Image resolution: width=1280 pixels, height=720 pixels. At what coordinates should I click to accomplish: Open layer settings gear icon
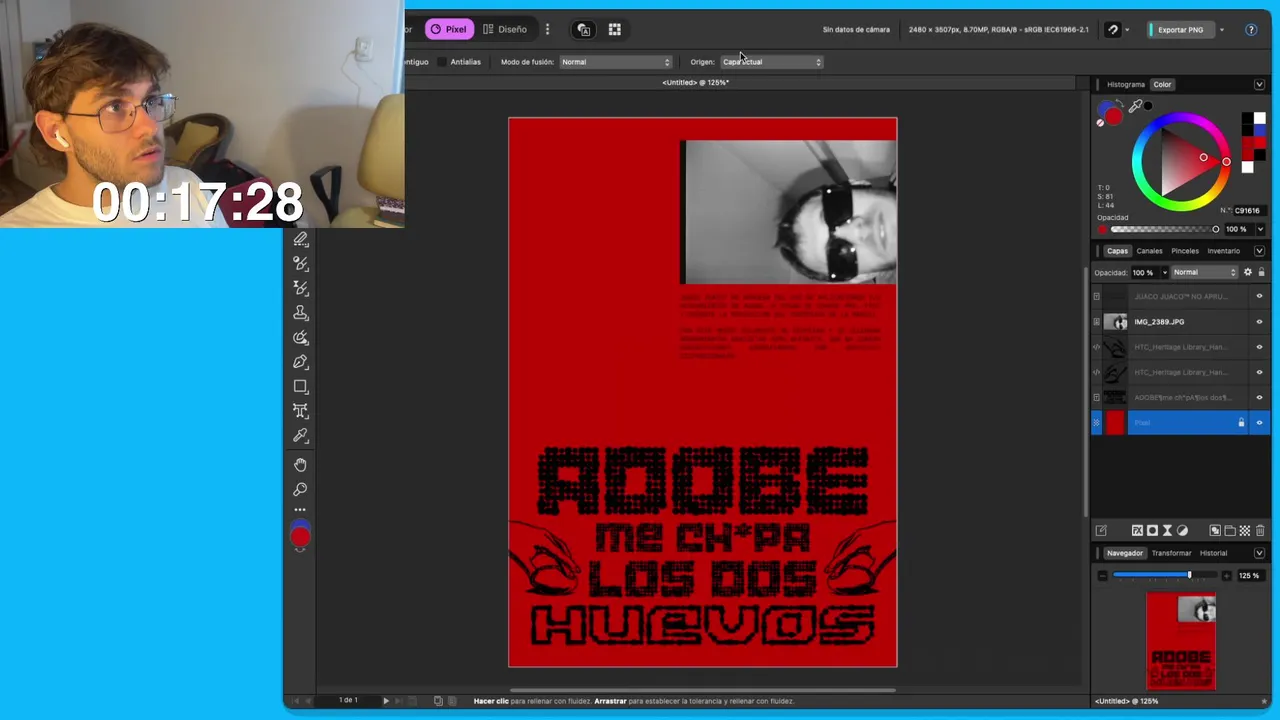pos(1248,272)
